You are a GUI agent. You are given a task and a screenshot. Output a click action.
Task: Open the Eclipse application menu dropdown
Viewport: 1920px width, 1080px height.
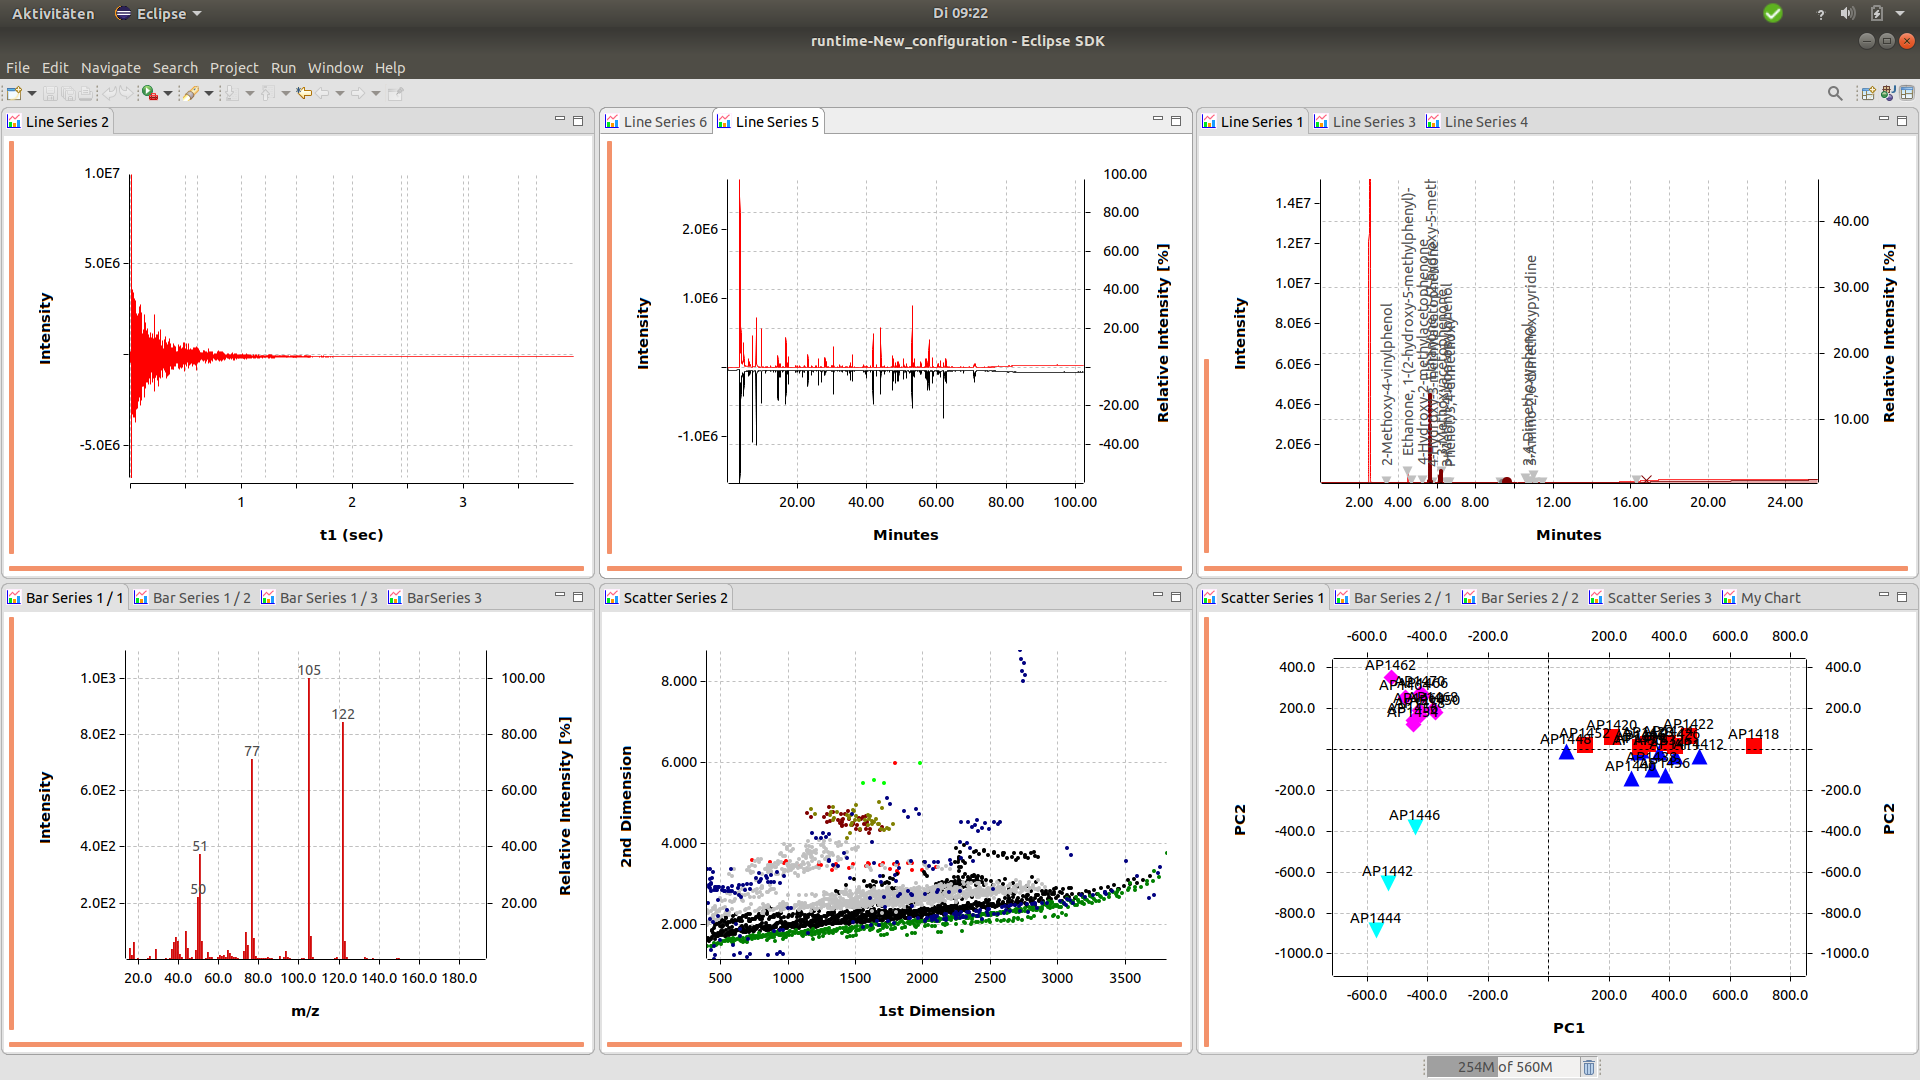159,14
